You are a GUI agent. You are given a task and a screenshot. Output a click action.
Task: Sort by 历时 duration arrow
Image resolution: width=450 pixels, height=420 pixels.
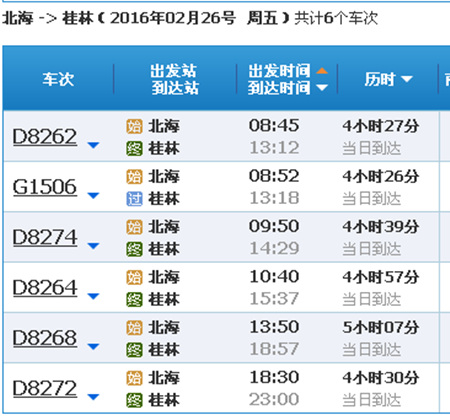tap(407, 79)
